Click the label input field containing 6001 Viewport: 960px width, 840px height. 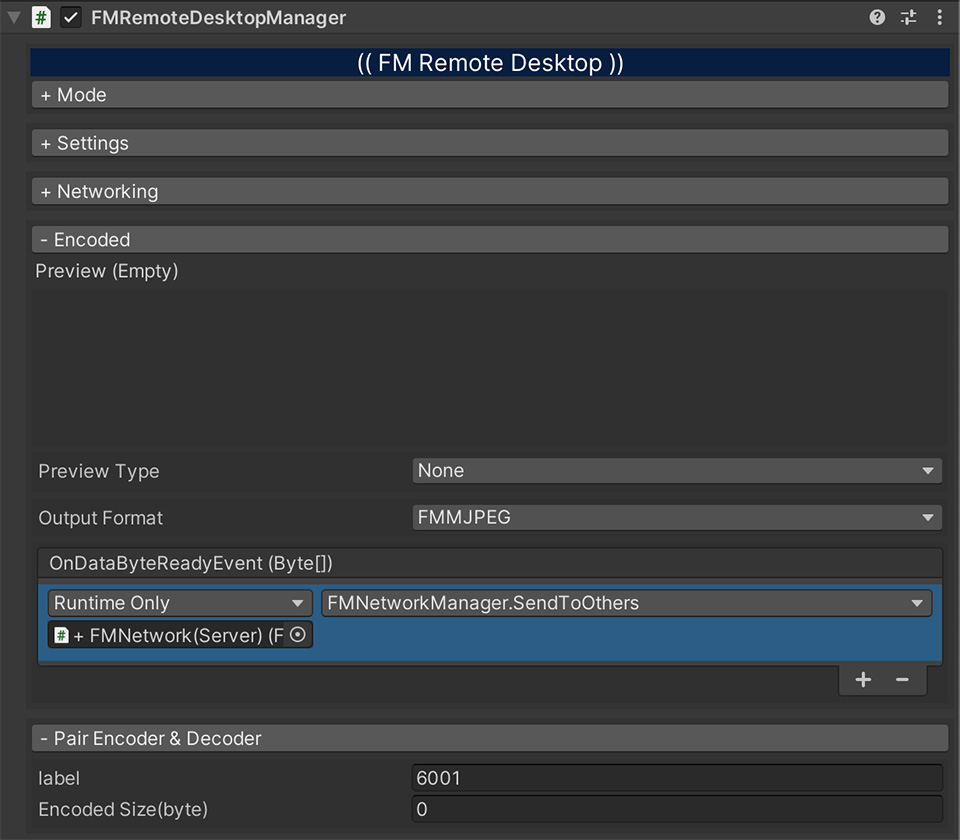coord(676,778)
